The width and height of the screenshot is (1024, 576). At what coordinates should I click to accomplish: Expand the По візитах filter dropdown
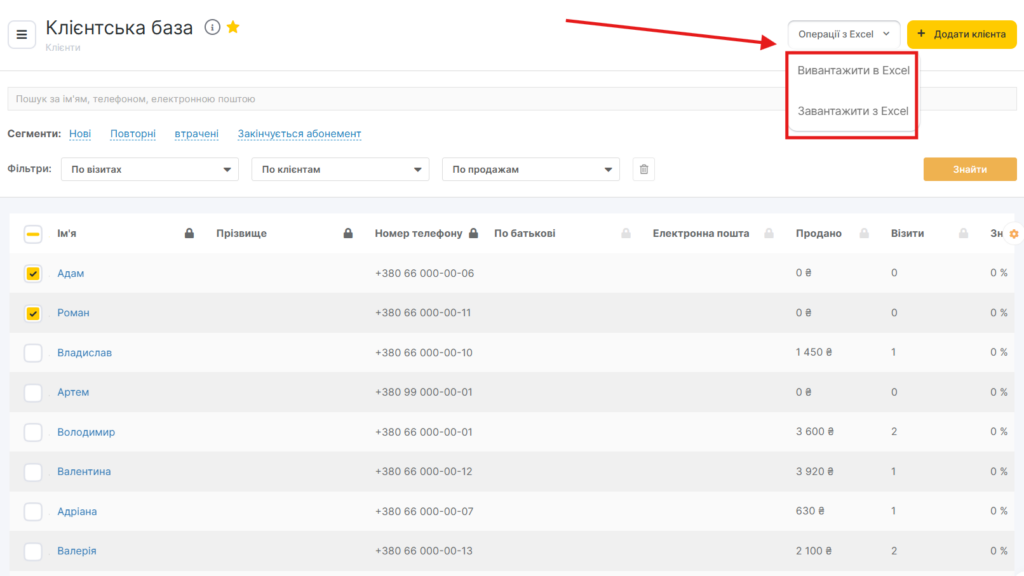point(149,170)
